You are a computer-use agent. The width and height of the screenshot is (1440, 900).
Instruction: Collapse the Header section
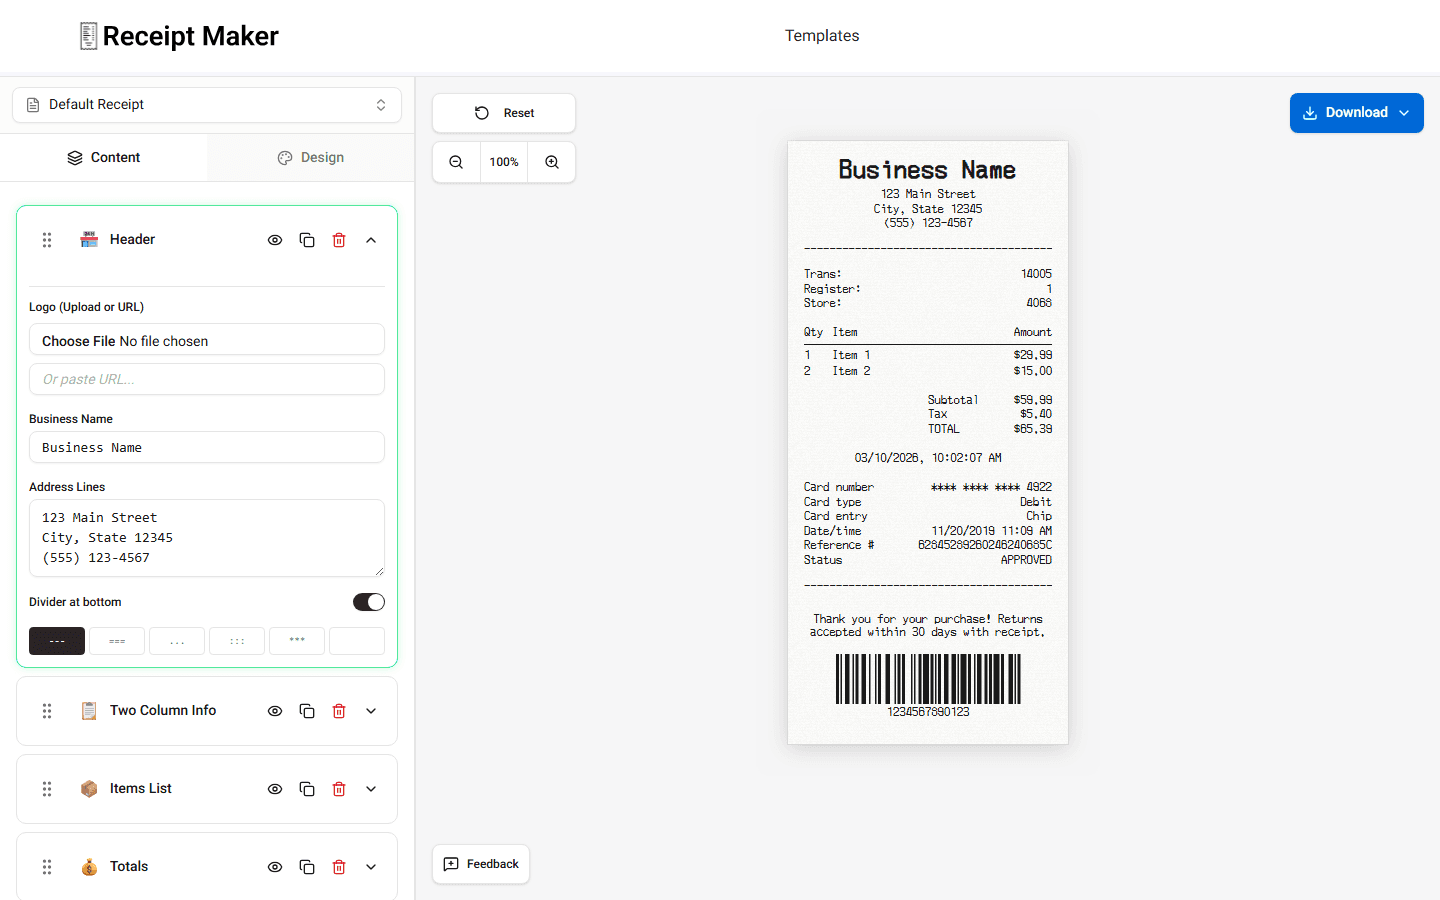coord(371,240)
